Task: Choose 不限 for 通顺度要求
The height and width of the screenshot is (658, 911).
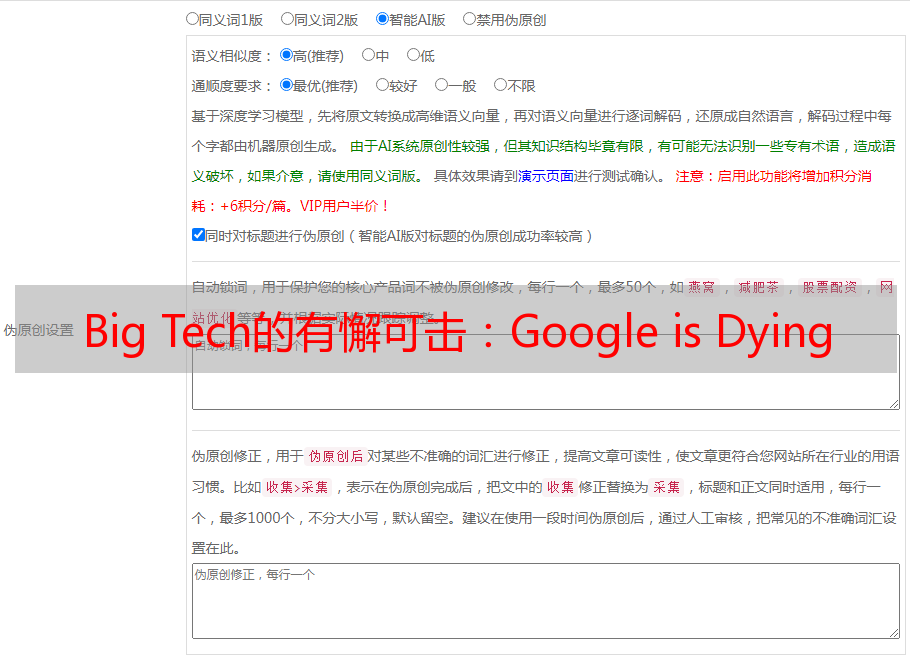Action: 500,85
